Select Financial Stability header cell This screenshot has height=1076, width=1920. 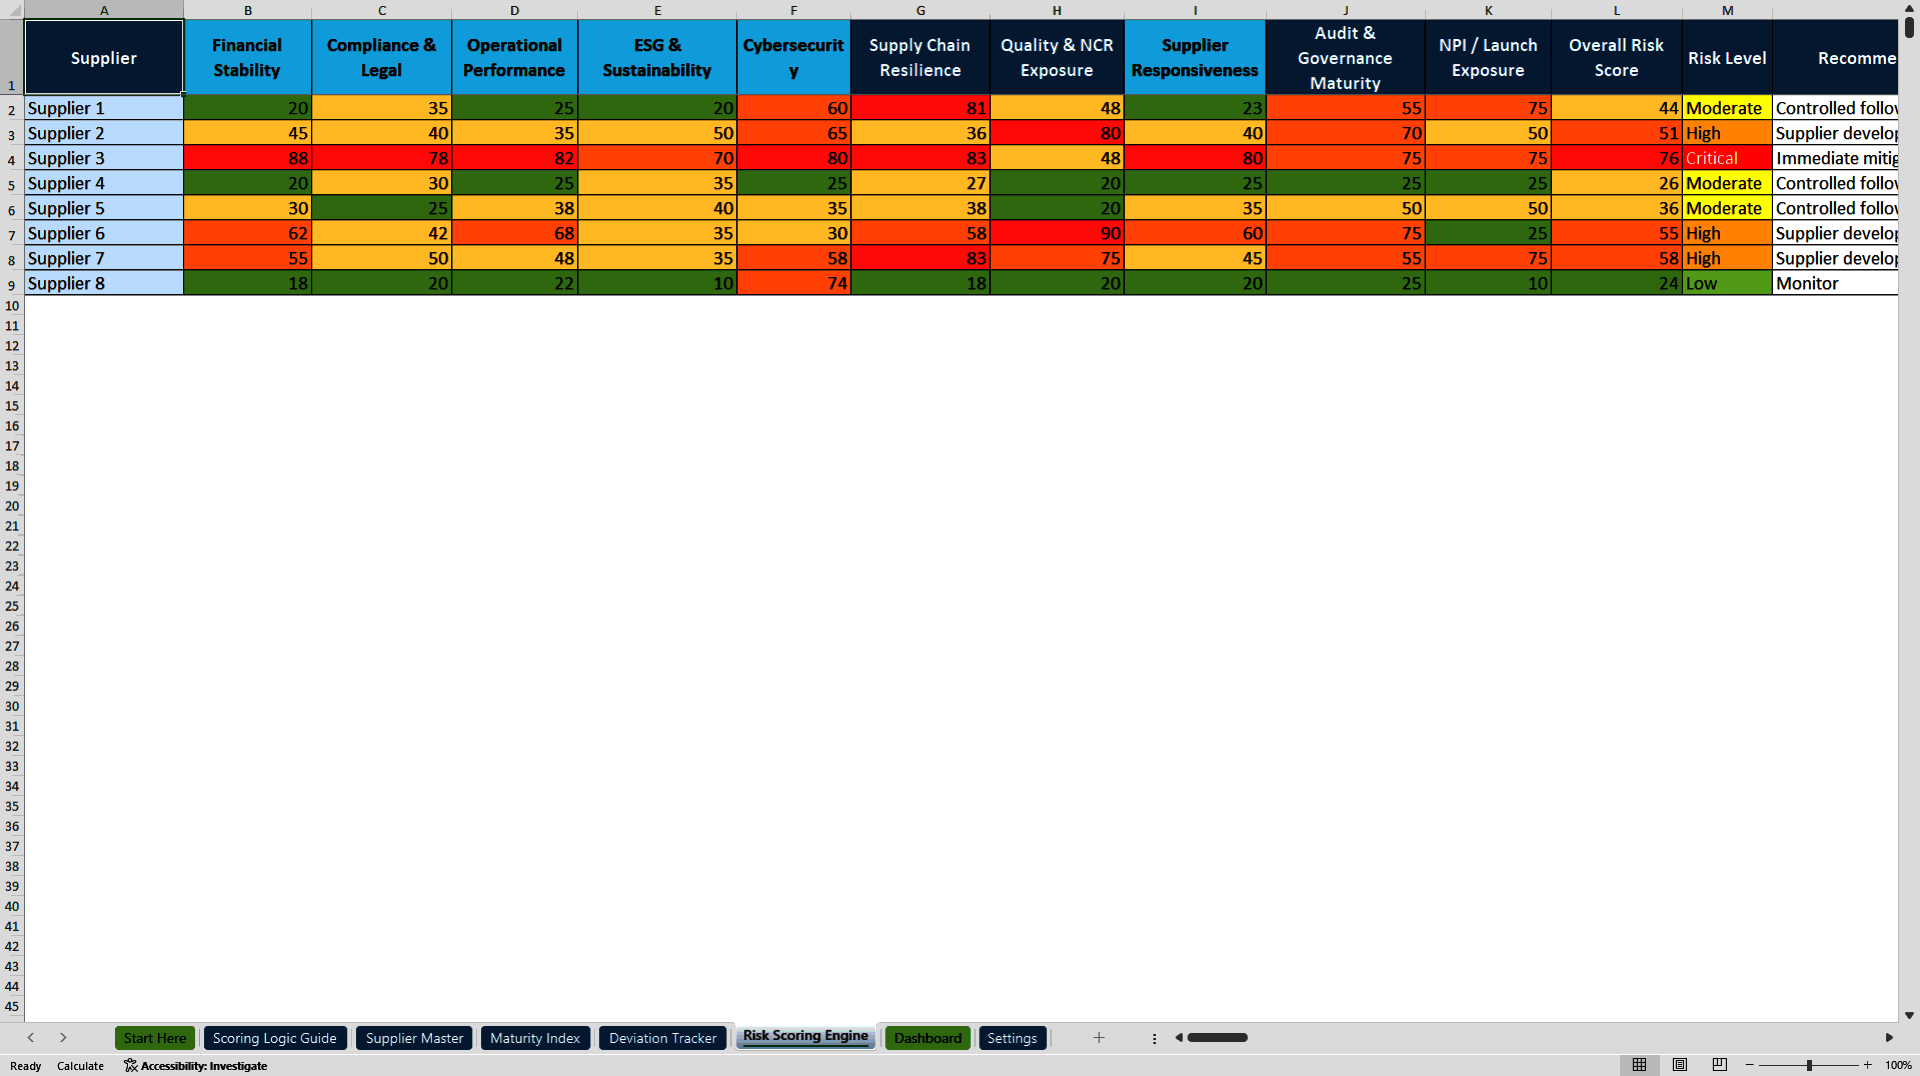247,58
